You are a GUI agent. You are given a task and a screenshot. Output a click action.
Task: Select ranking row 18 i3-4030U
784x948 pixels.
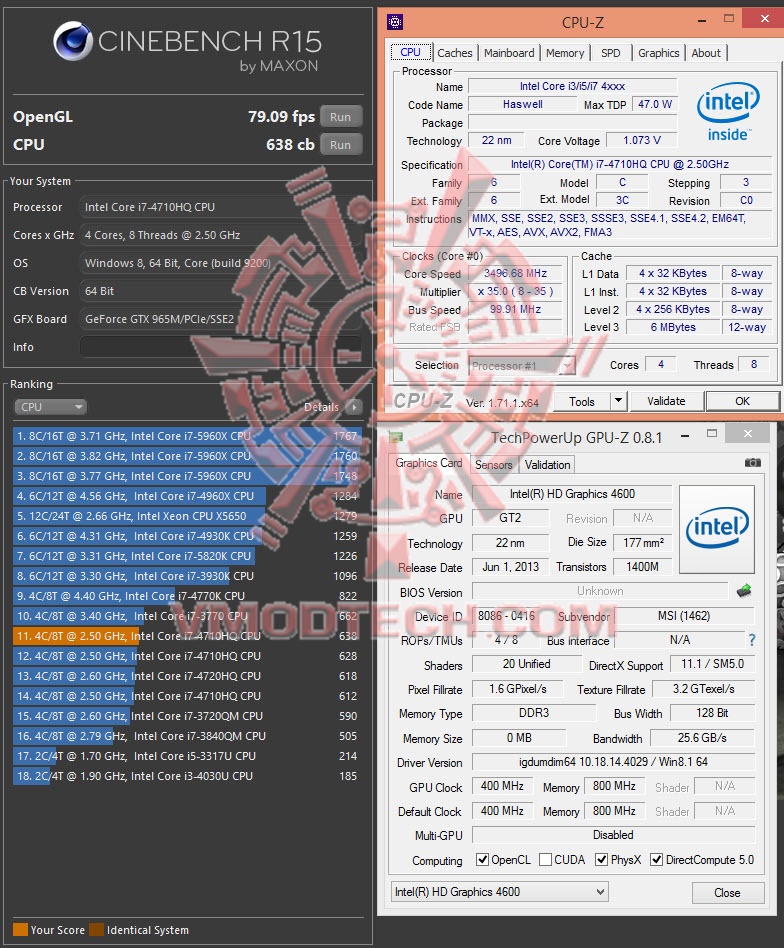tap(187, 776)
